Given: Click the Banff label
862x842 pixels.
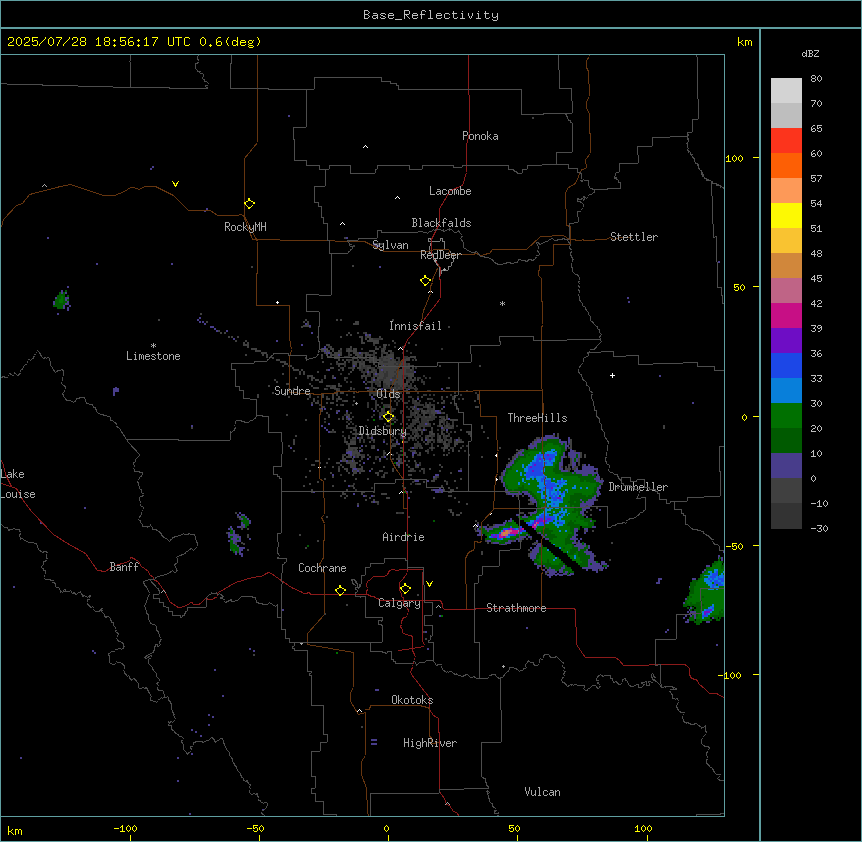Looking at the screenshot, I should (x=124, y=567).
